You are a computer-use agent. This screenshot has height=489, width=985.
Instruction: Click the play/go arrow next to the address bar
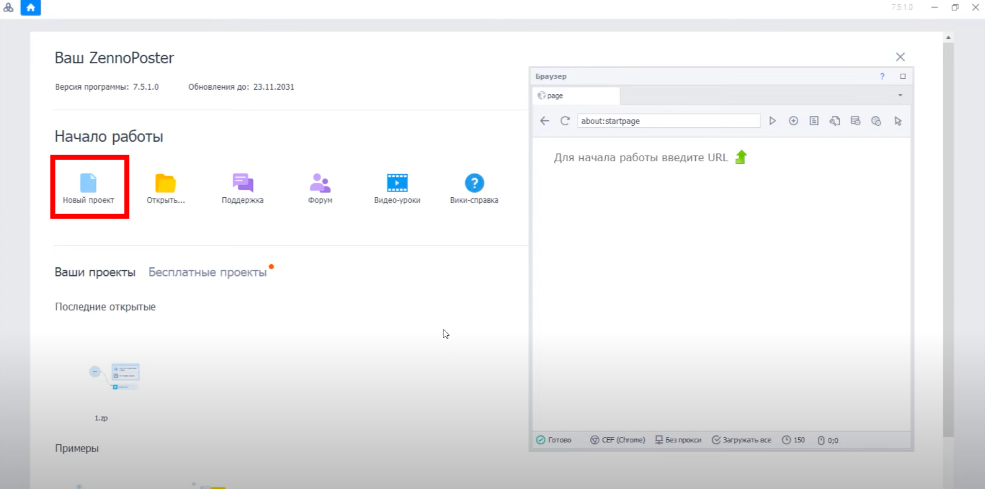point(773,121)
